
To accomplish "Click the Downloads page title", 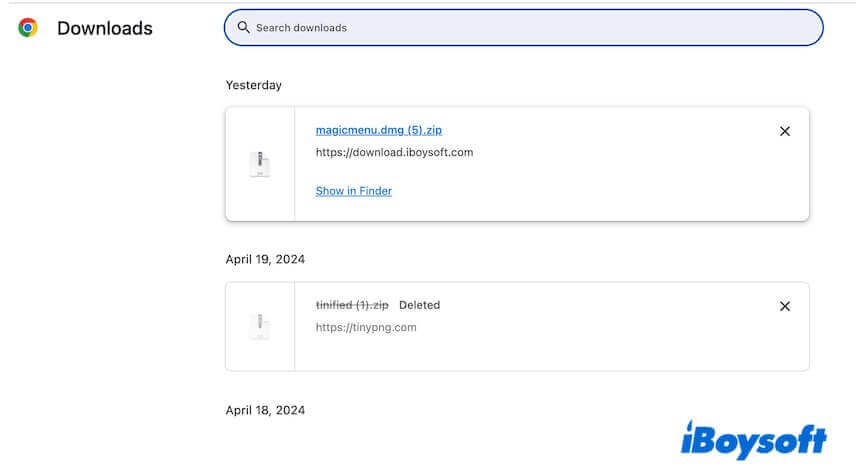I will click(x=105, y=28).
